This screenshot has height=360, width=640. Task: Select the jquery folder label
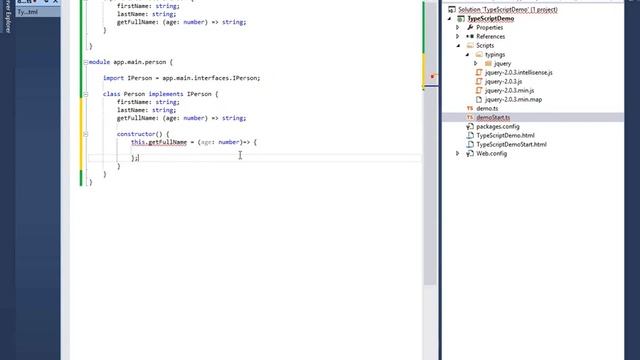[x=502, y=64]
